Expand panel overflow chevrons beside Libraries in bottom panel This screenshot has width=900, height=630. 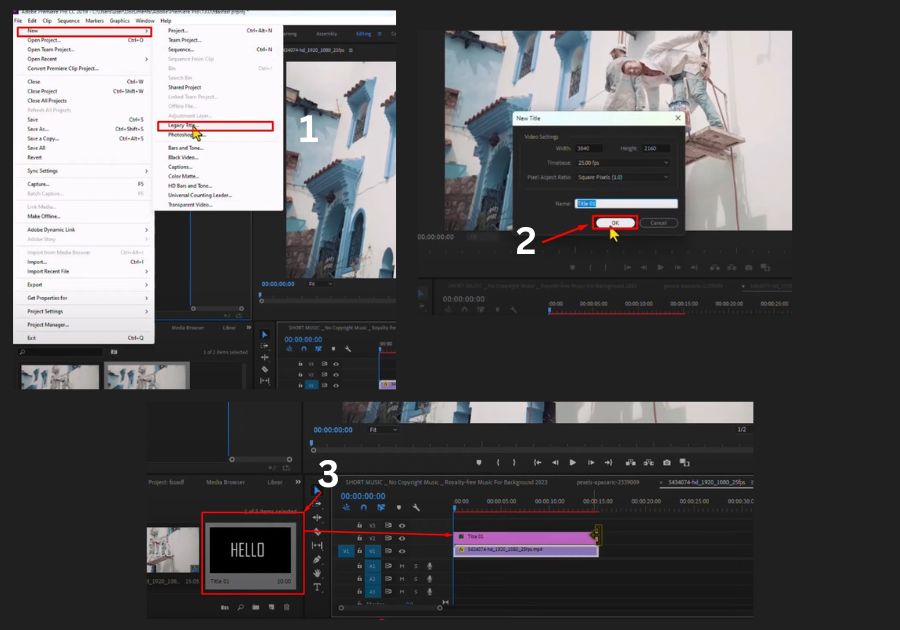click(298, 482)
